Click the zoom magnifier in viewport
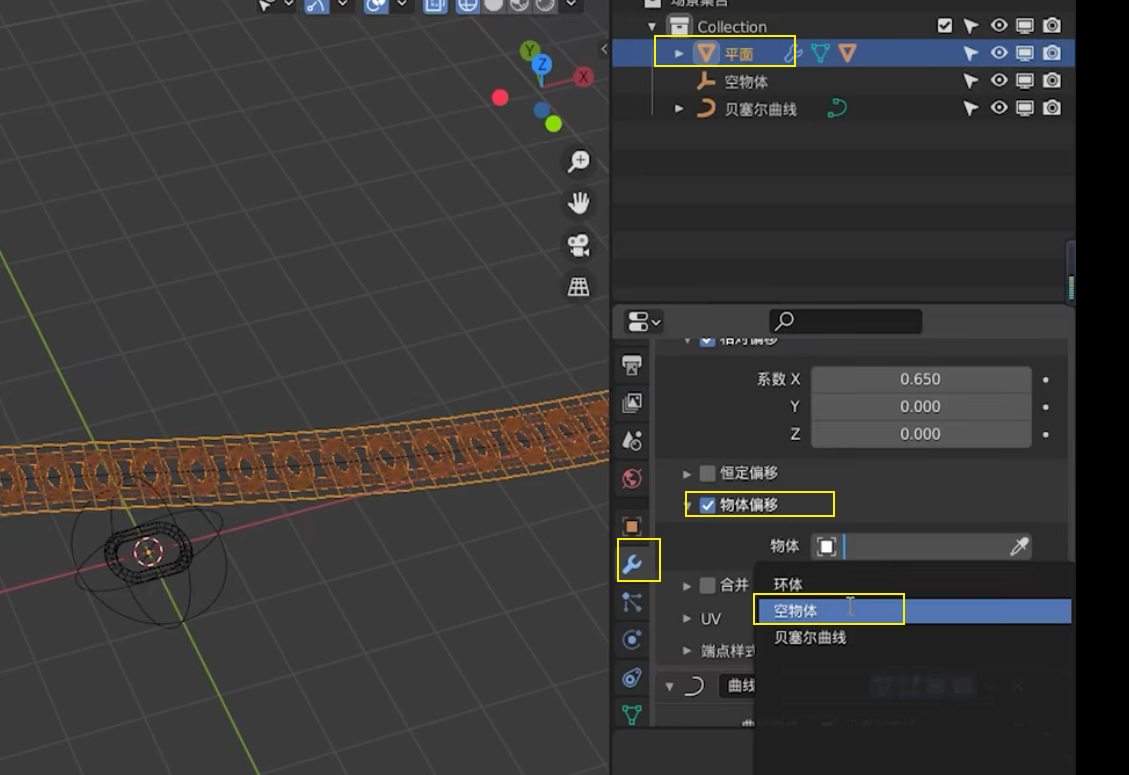The height and width of the screenshot is (775, 1129). [579, 161]
